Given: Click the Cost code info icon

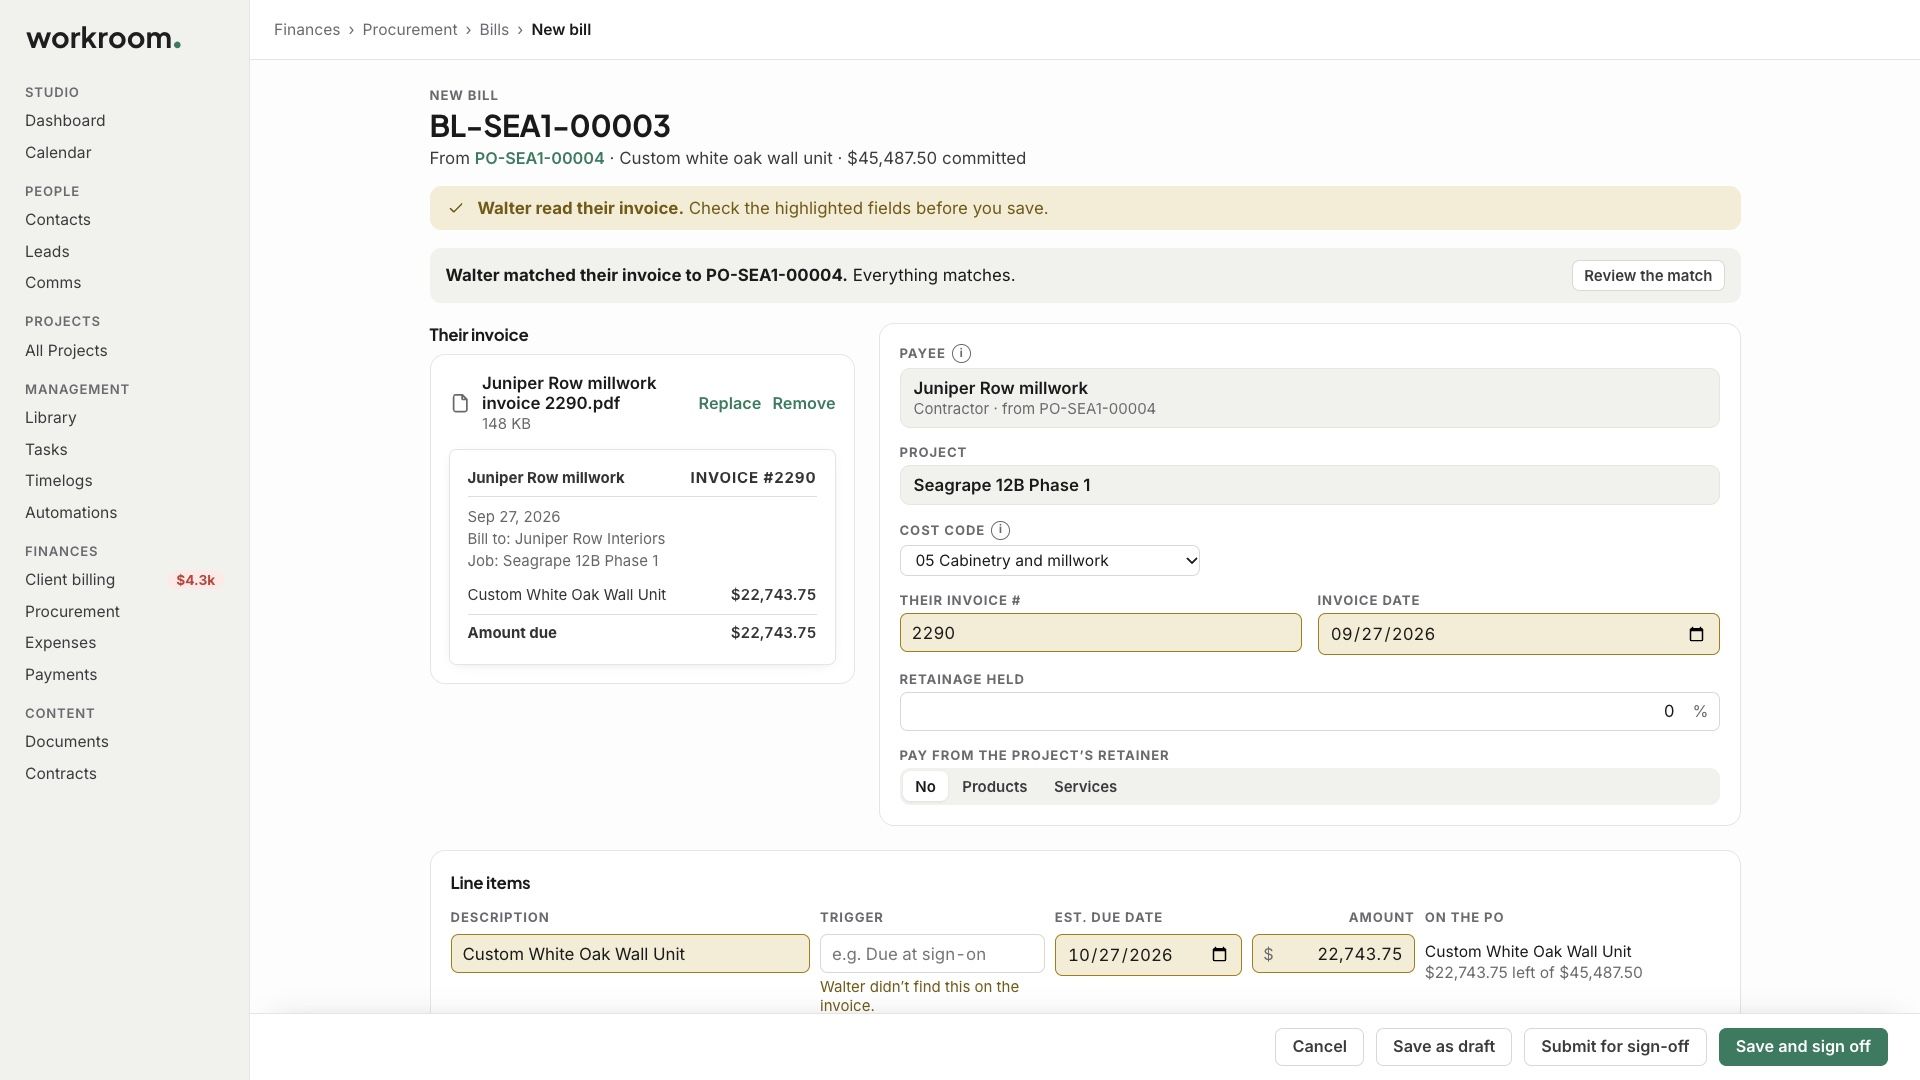Looking at the screenshot, I should coord(1000,530).
